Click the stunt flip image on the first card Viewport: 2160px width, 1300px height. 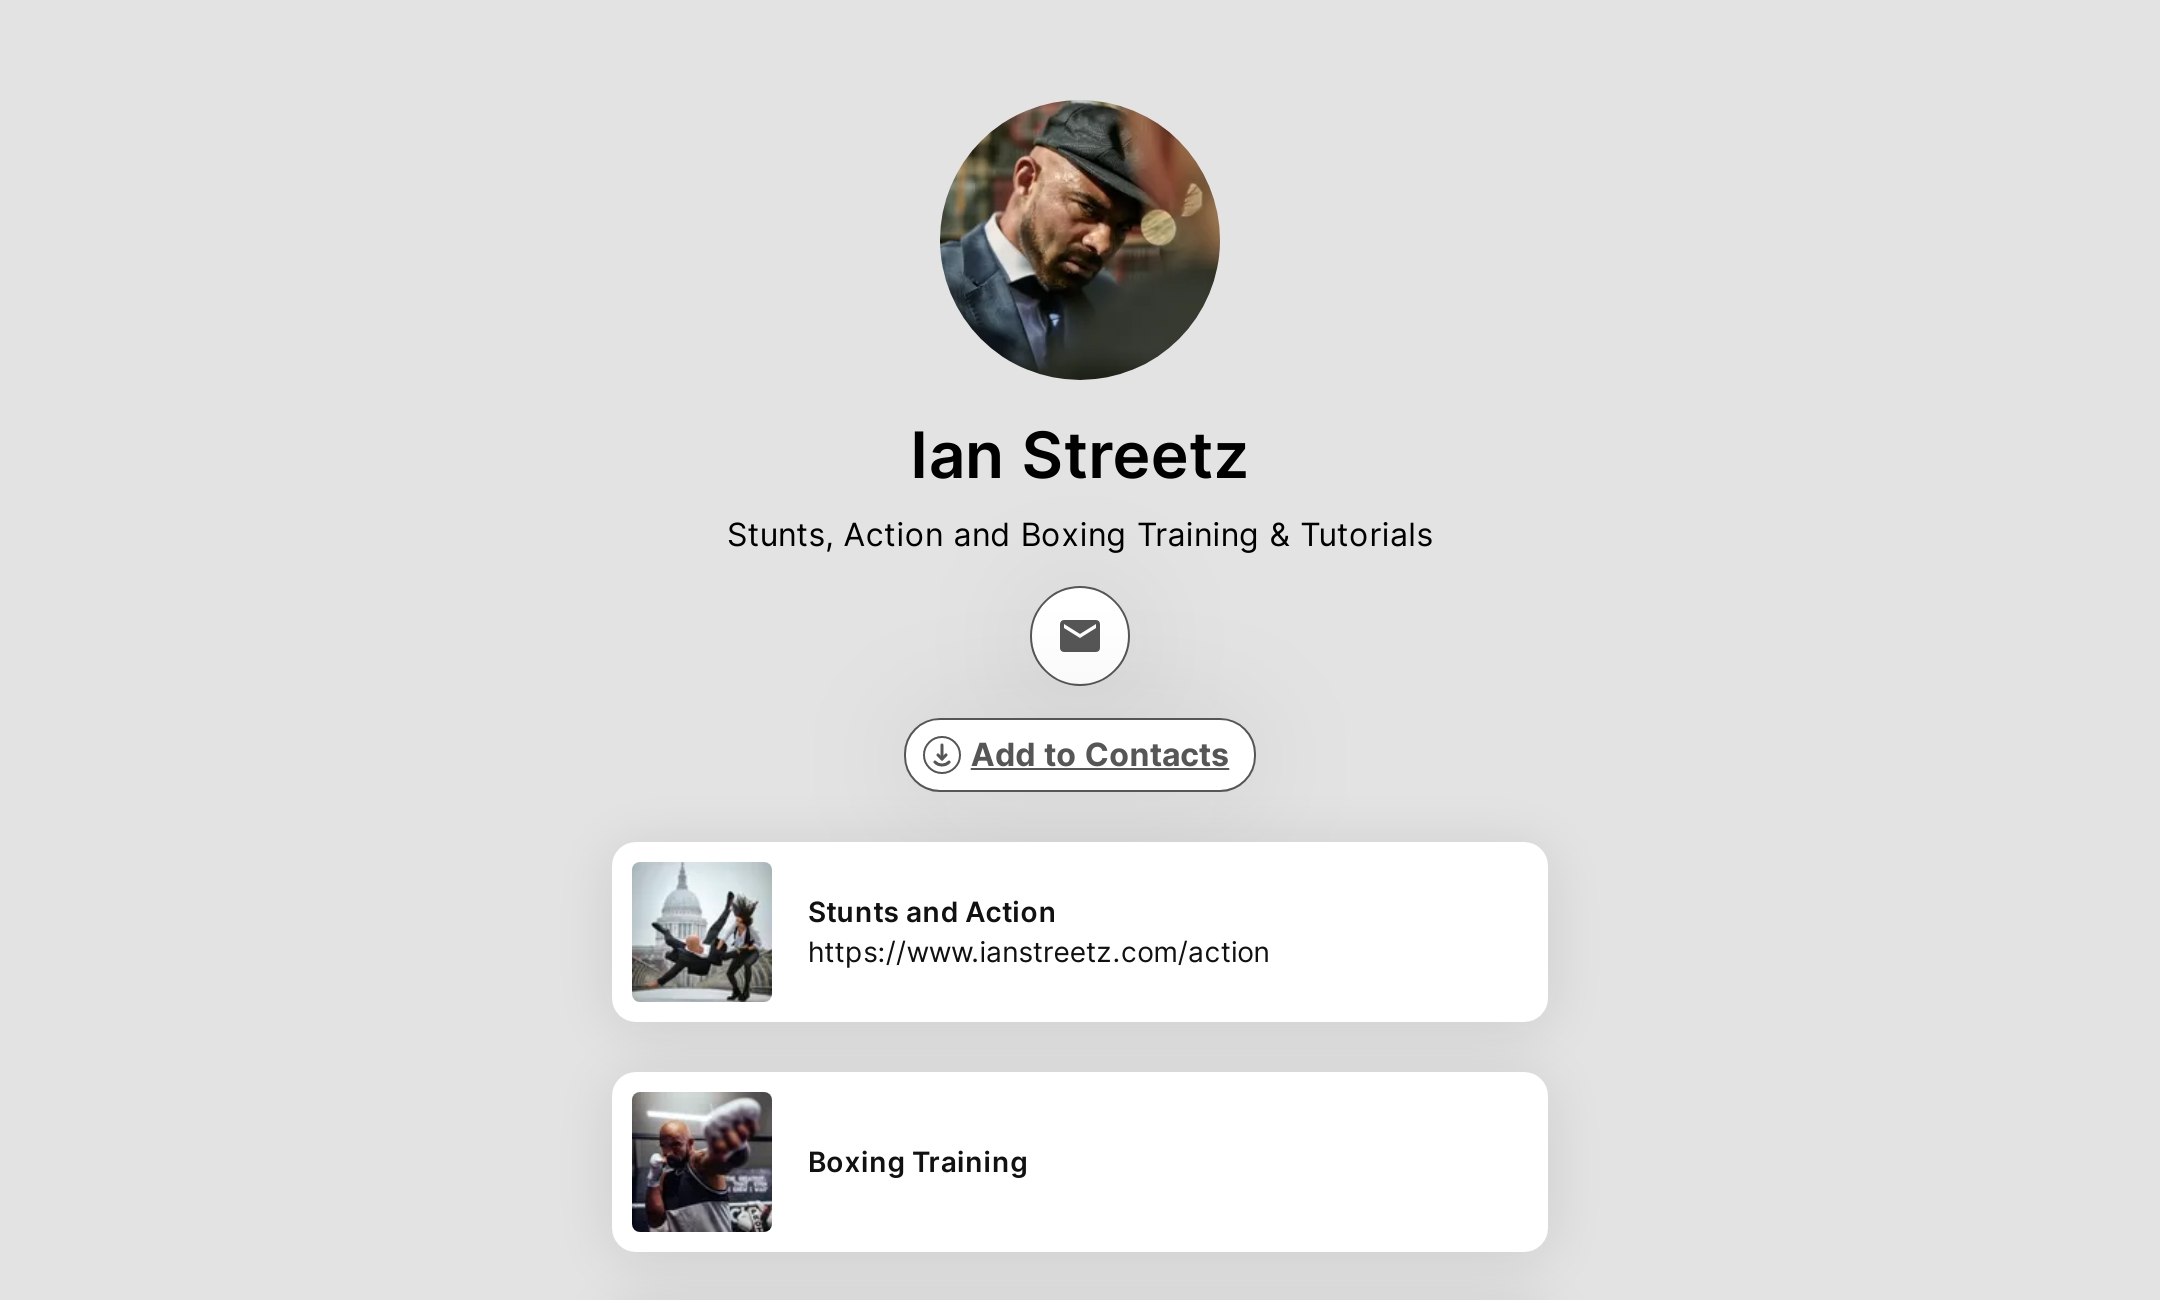click(701, 931)
